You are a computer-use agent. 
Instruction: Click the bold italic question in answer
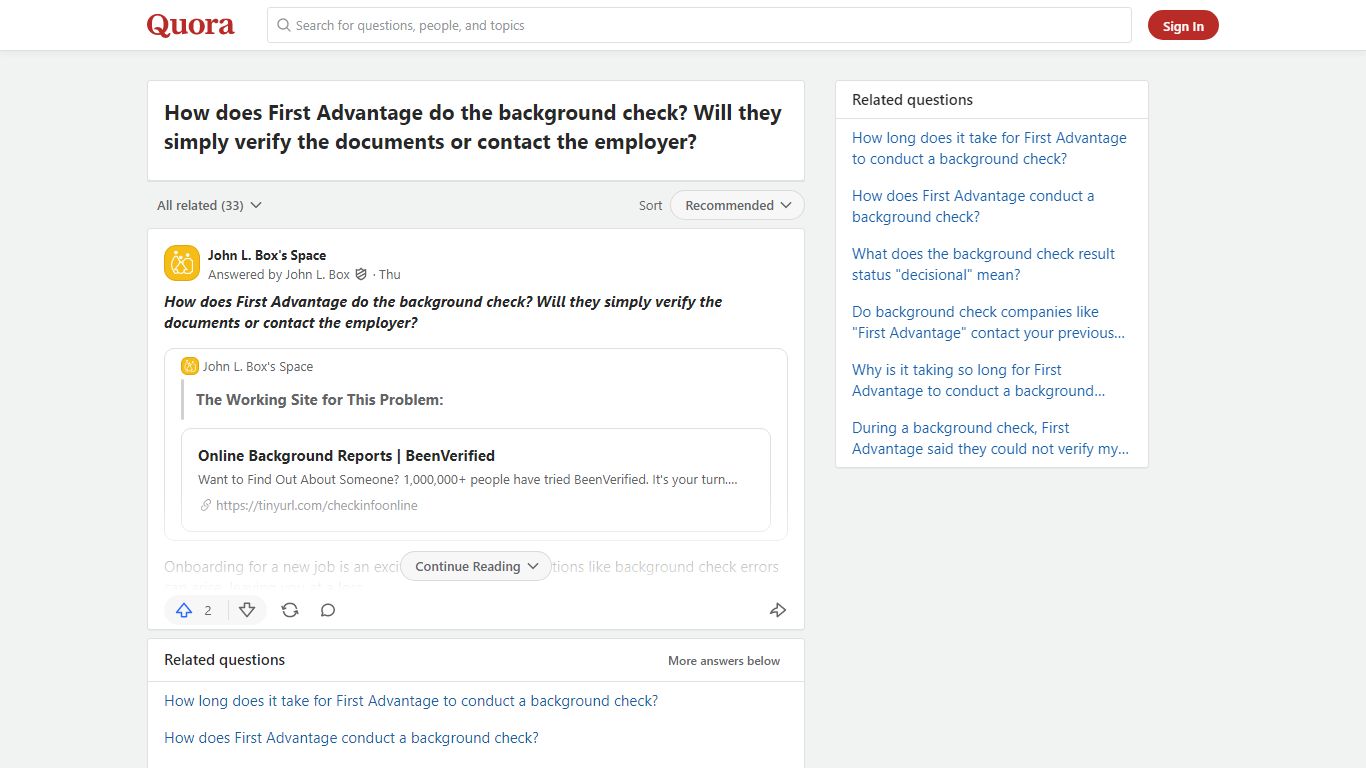443,312
